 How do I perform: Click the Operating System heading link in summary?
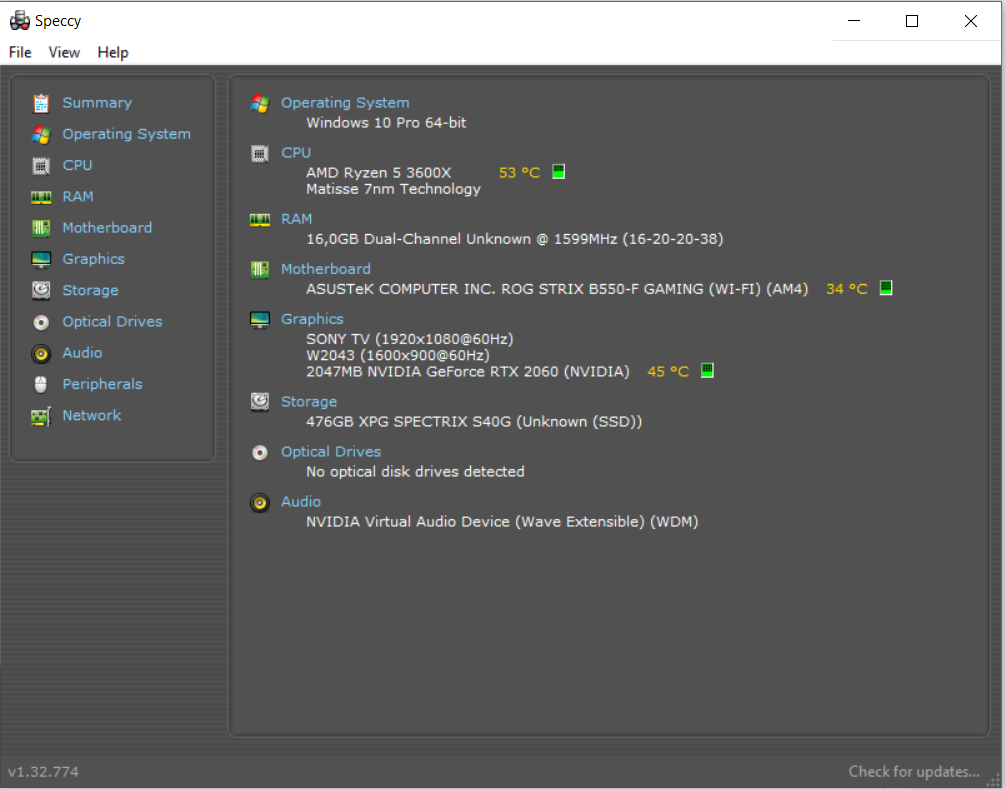pyautogui.click(x=345, y=103)
